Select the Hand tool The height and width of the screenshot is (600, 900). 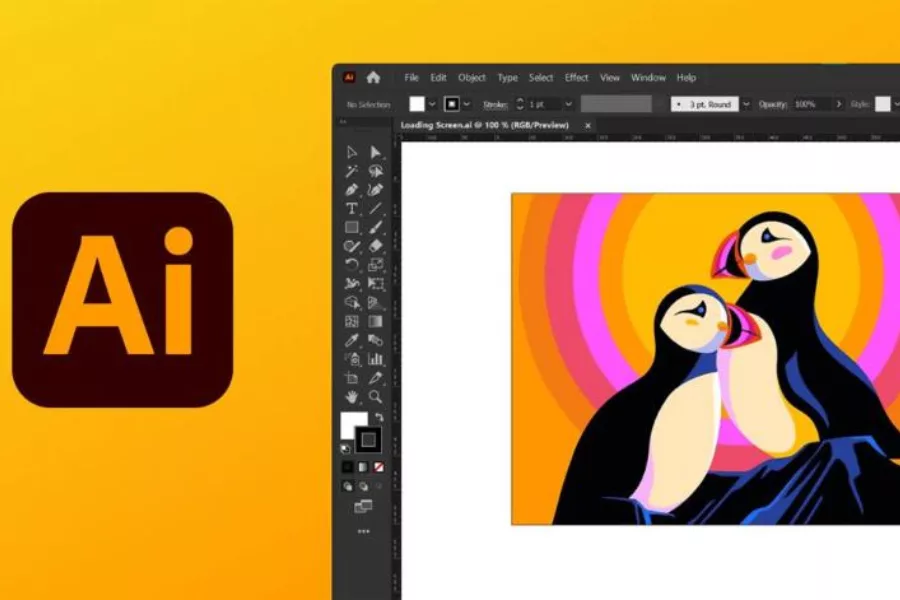[352, 397]
